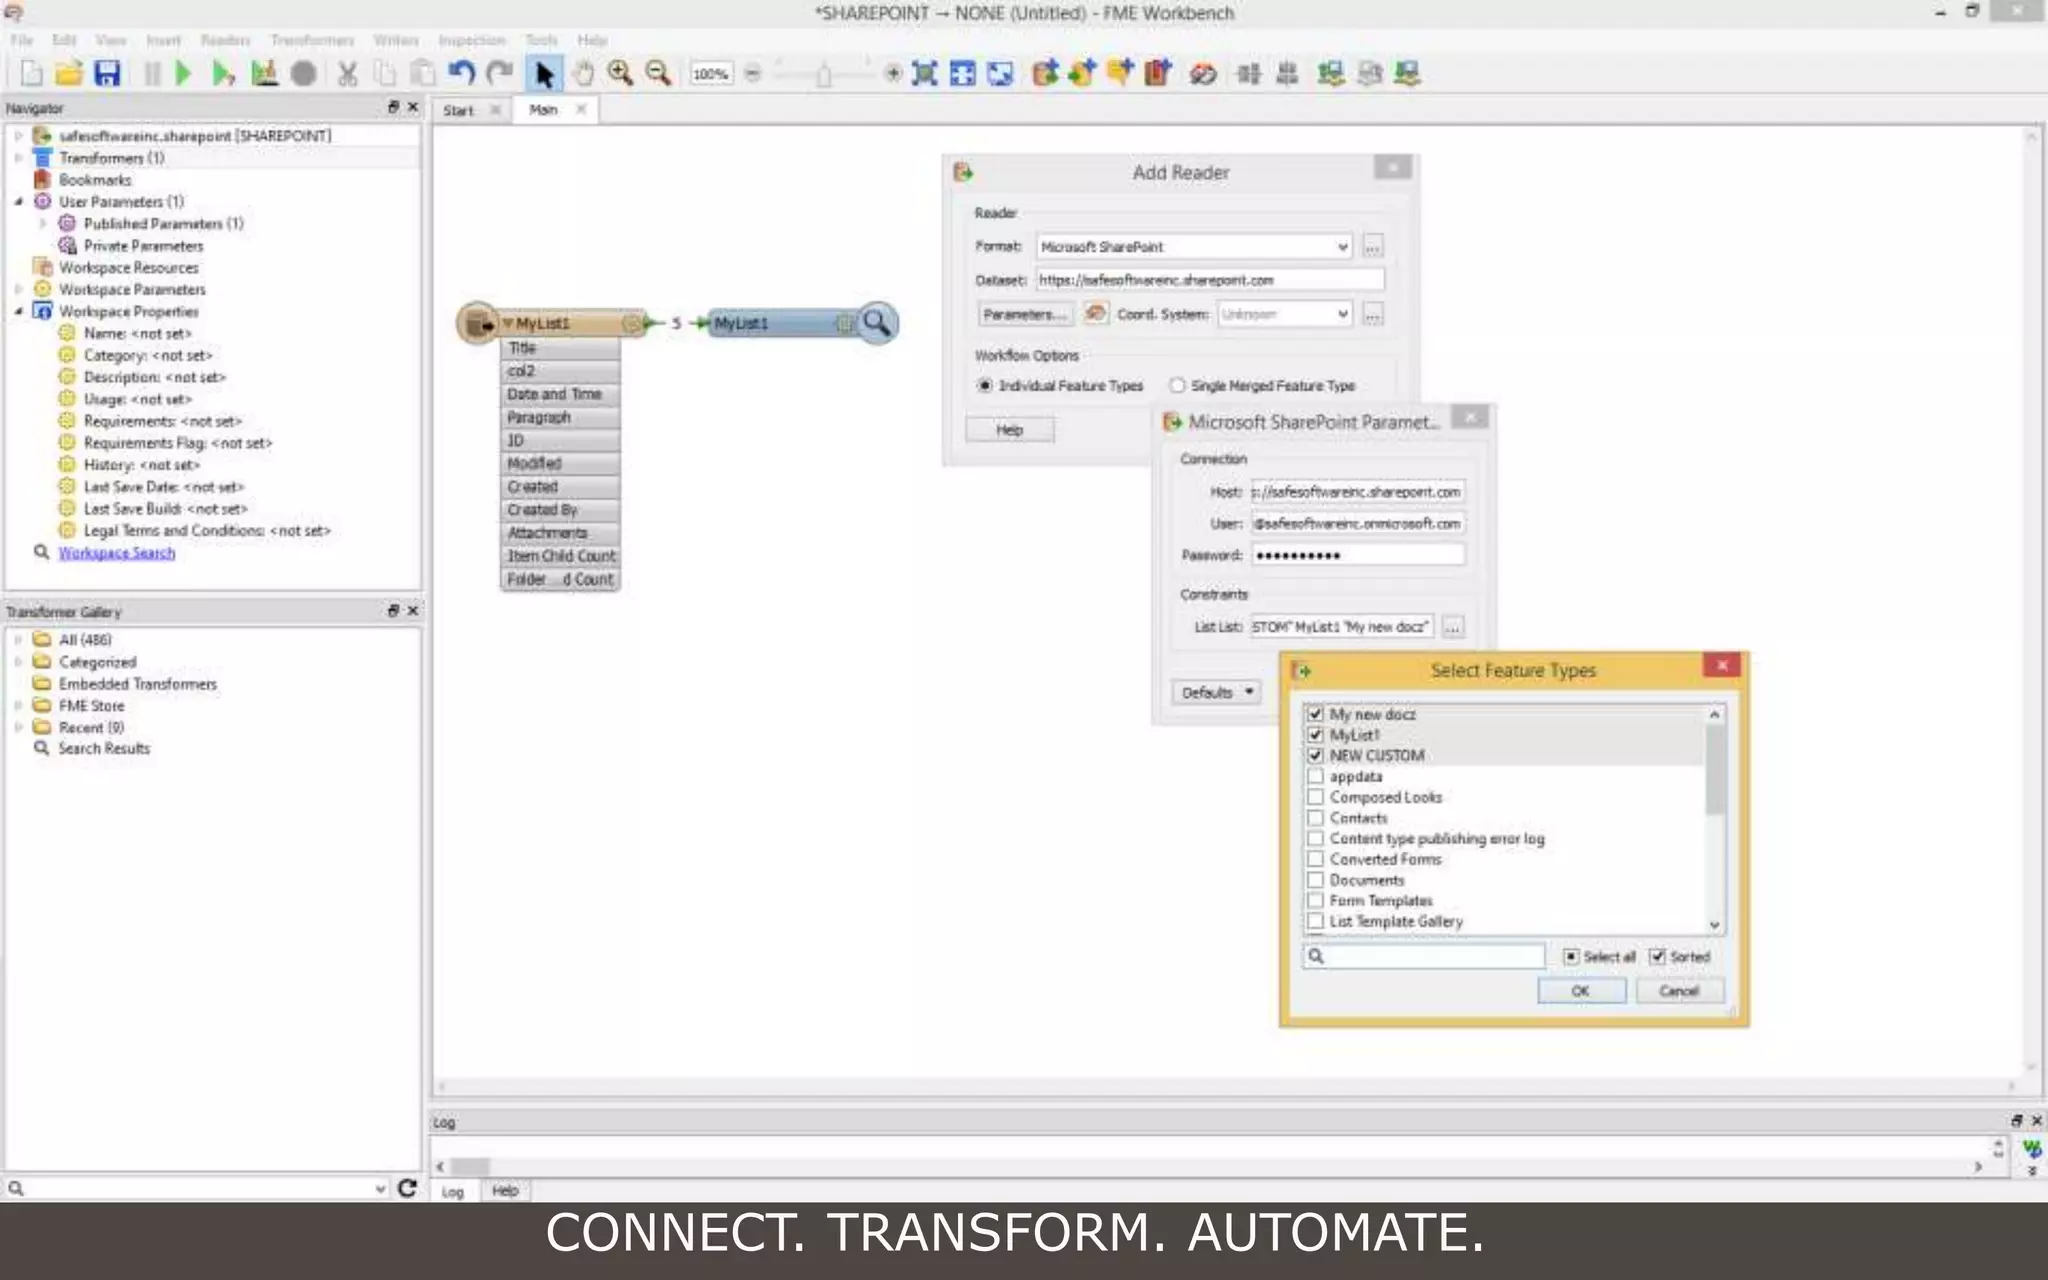This screenshot has height=1280, width=2048.
Task: Open the Help tab beside Log
Action: [x=505, y=1190]
